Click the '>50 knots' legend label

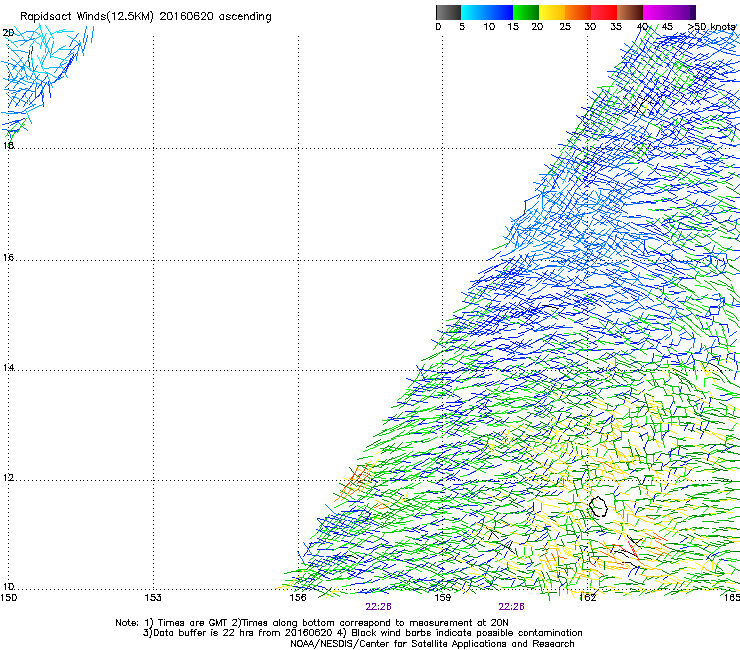pos(711,26)
